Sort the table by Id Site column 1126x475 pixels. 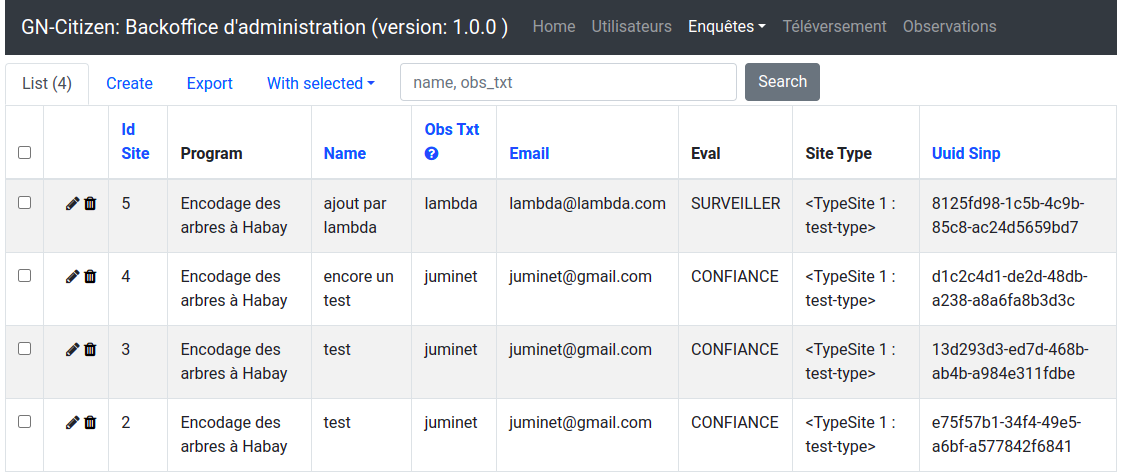(x=135, y=141)
